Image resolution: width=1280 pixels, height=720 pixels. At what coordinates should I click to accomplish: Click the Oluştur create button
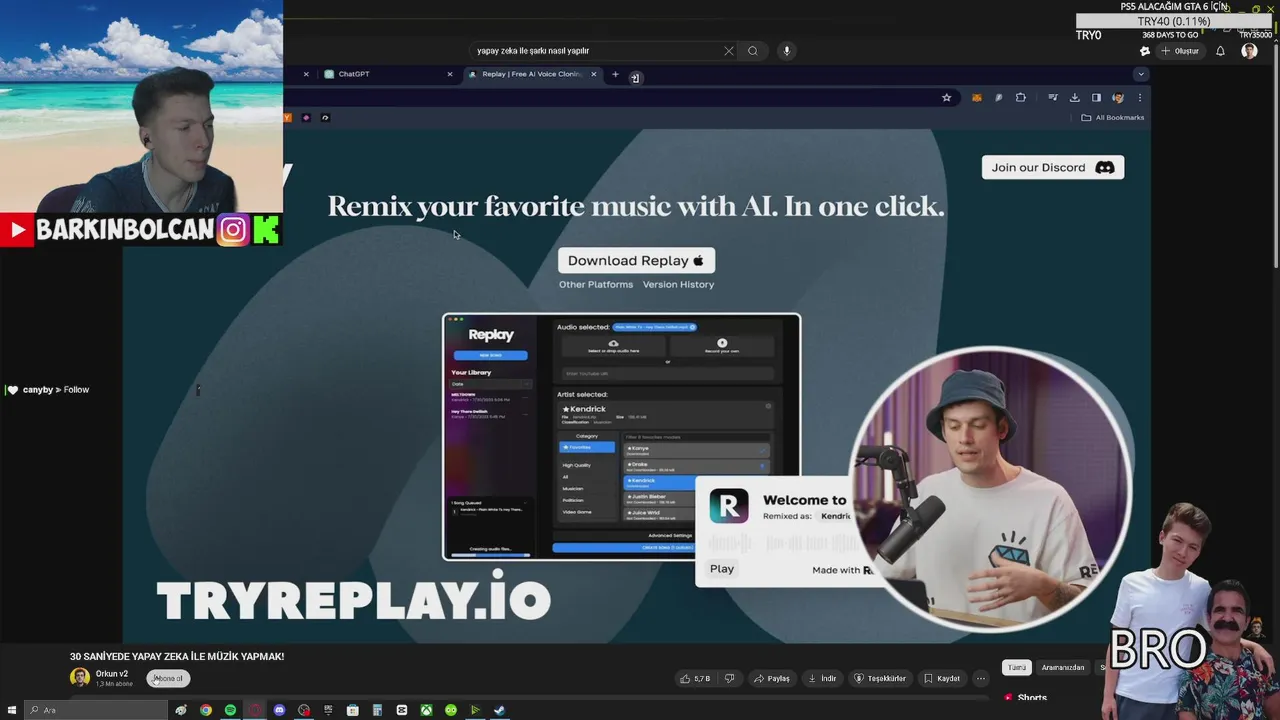click(x=1180, y=51)
